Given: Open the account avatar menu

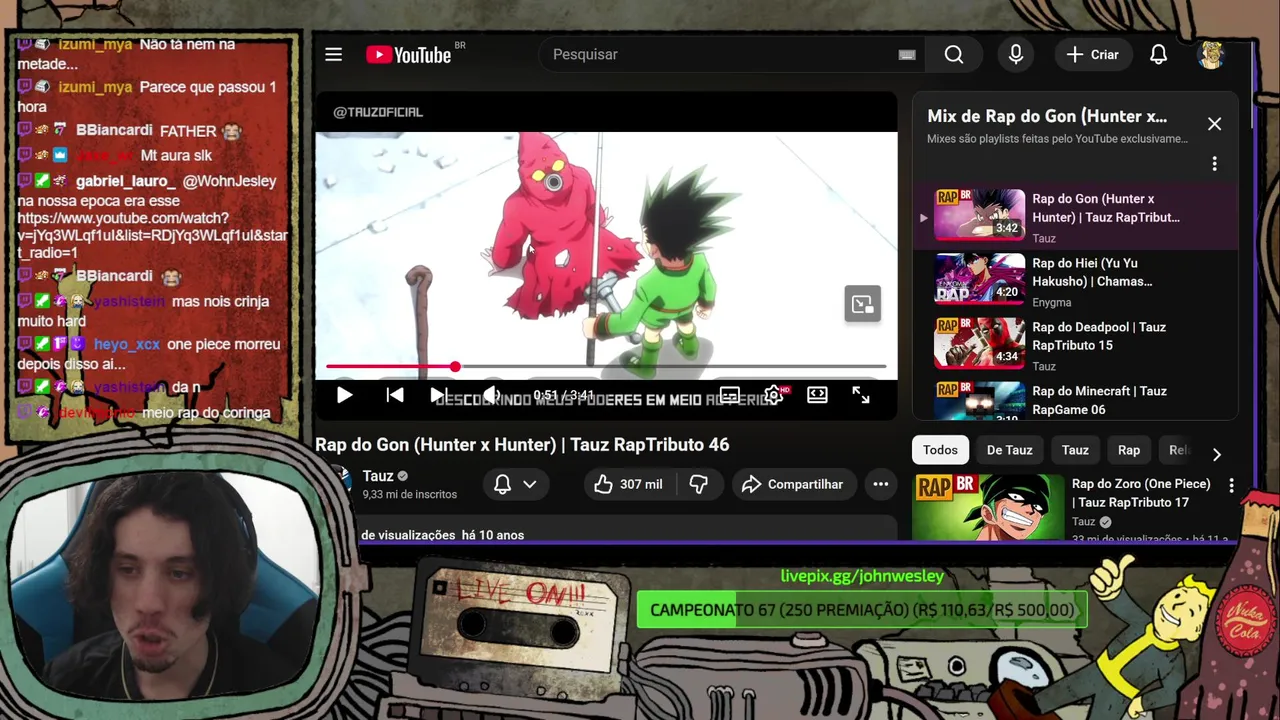Looking at the screenshot, I should 1211,55.
